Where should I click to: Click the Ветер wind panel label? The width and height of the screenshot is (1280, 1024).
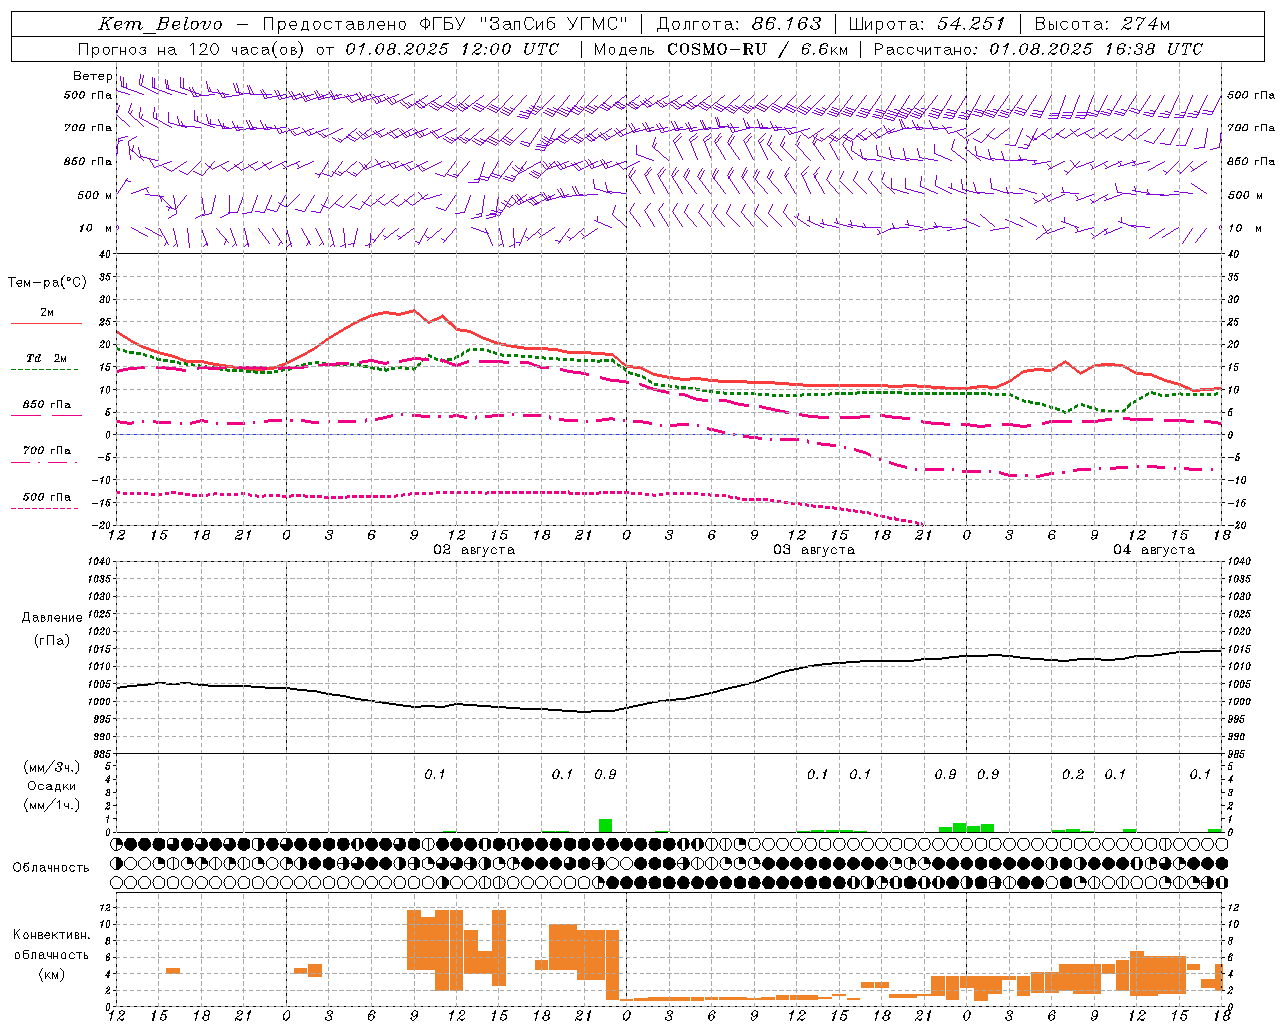pos(93,76)
